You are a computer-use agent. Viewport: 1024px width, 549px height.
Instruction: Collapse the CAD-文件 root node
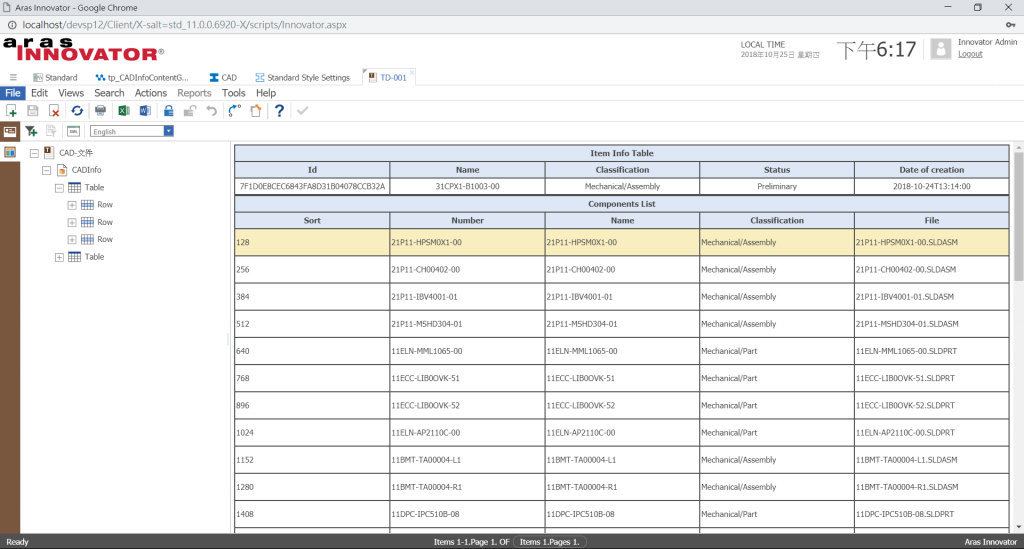pyautogui.click(x=34, y=153)
